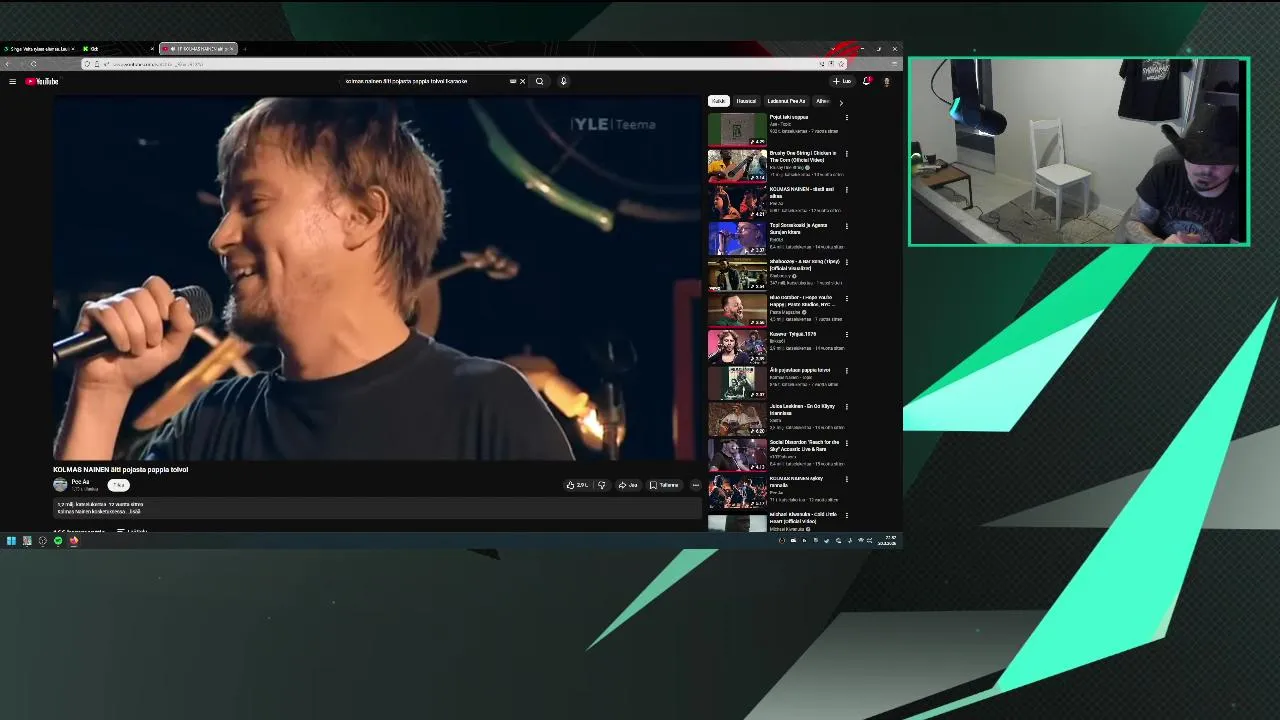Open Juice Leskinen video thumbnail
This screenshot has height=720, width=1280.
(x=737, y=418)
